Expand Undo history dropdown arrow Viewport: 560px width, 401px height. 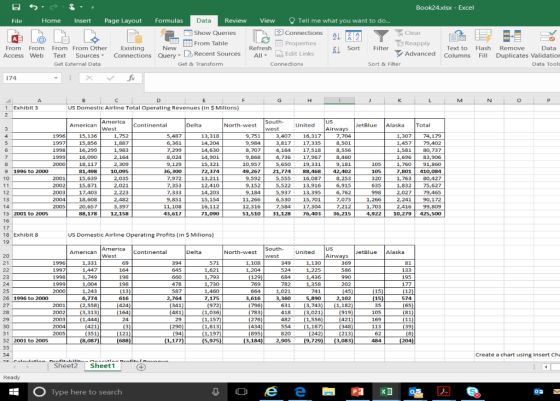coord(42,7)
